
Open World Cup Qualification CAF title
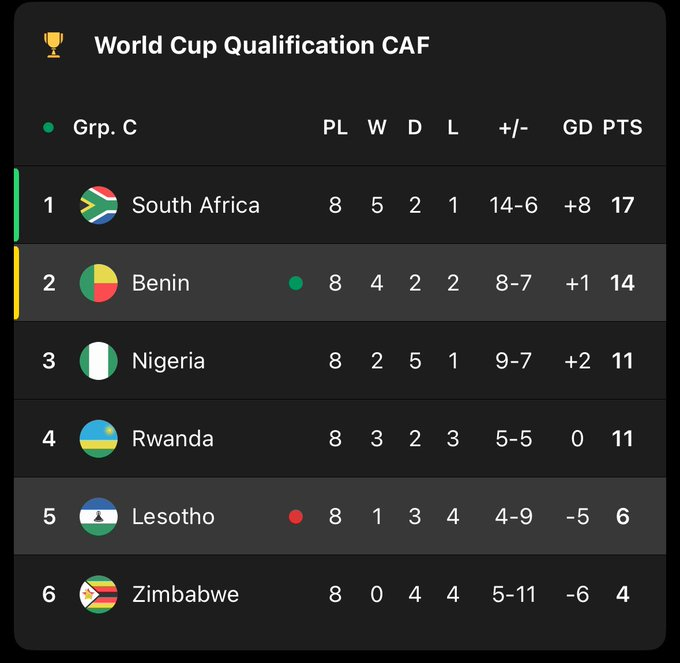(x=261, y=46)
